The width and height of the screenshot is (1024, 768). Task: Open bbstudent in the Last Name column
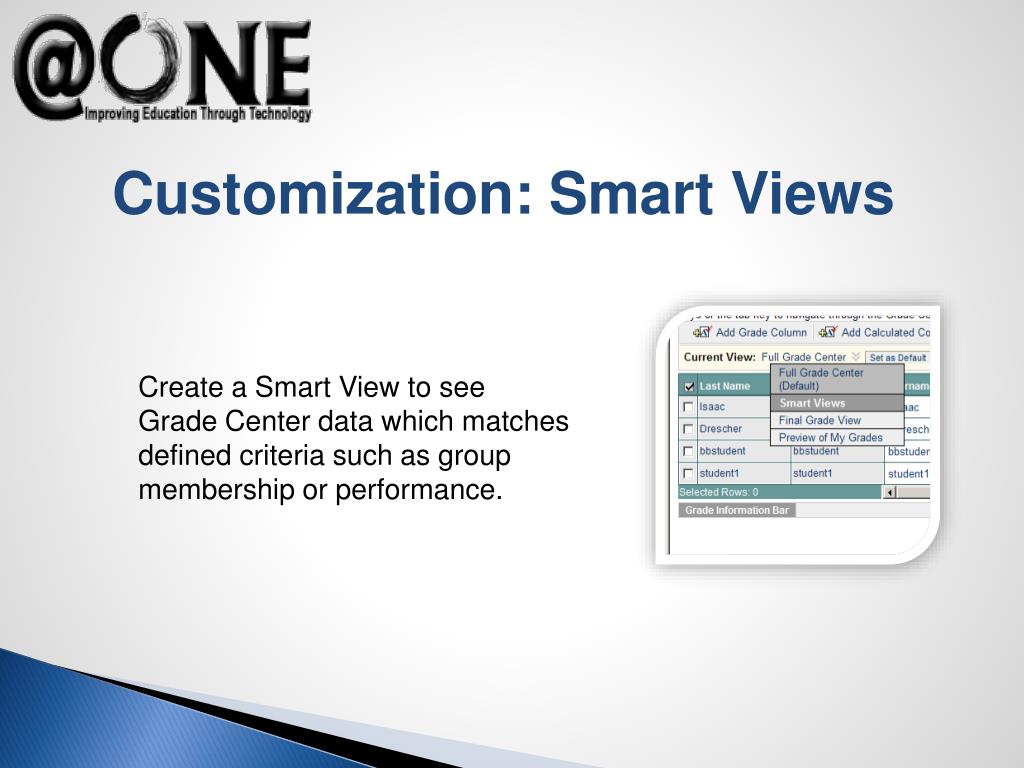[x=722, y=451]
